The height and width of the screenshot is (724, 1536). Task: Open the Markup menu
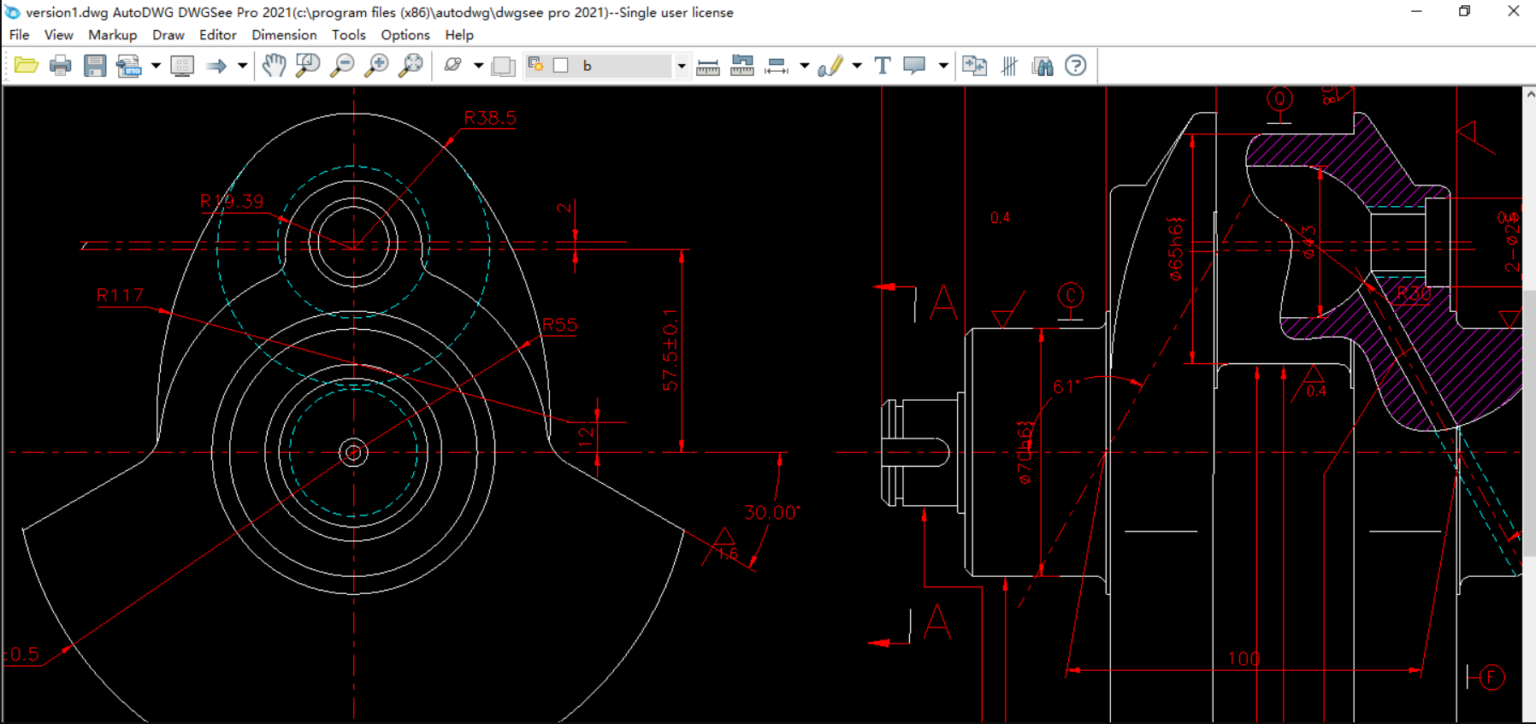click(111, 34)
